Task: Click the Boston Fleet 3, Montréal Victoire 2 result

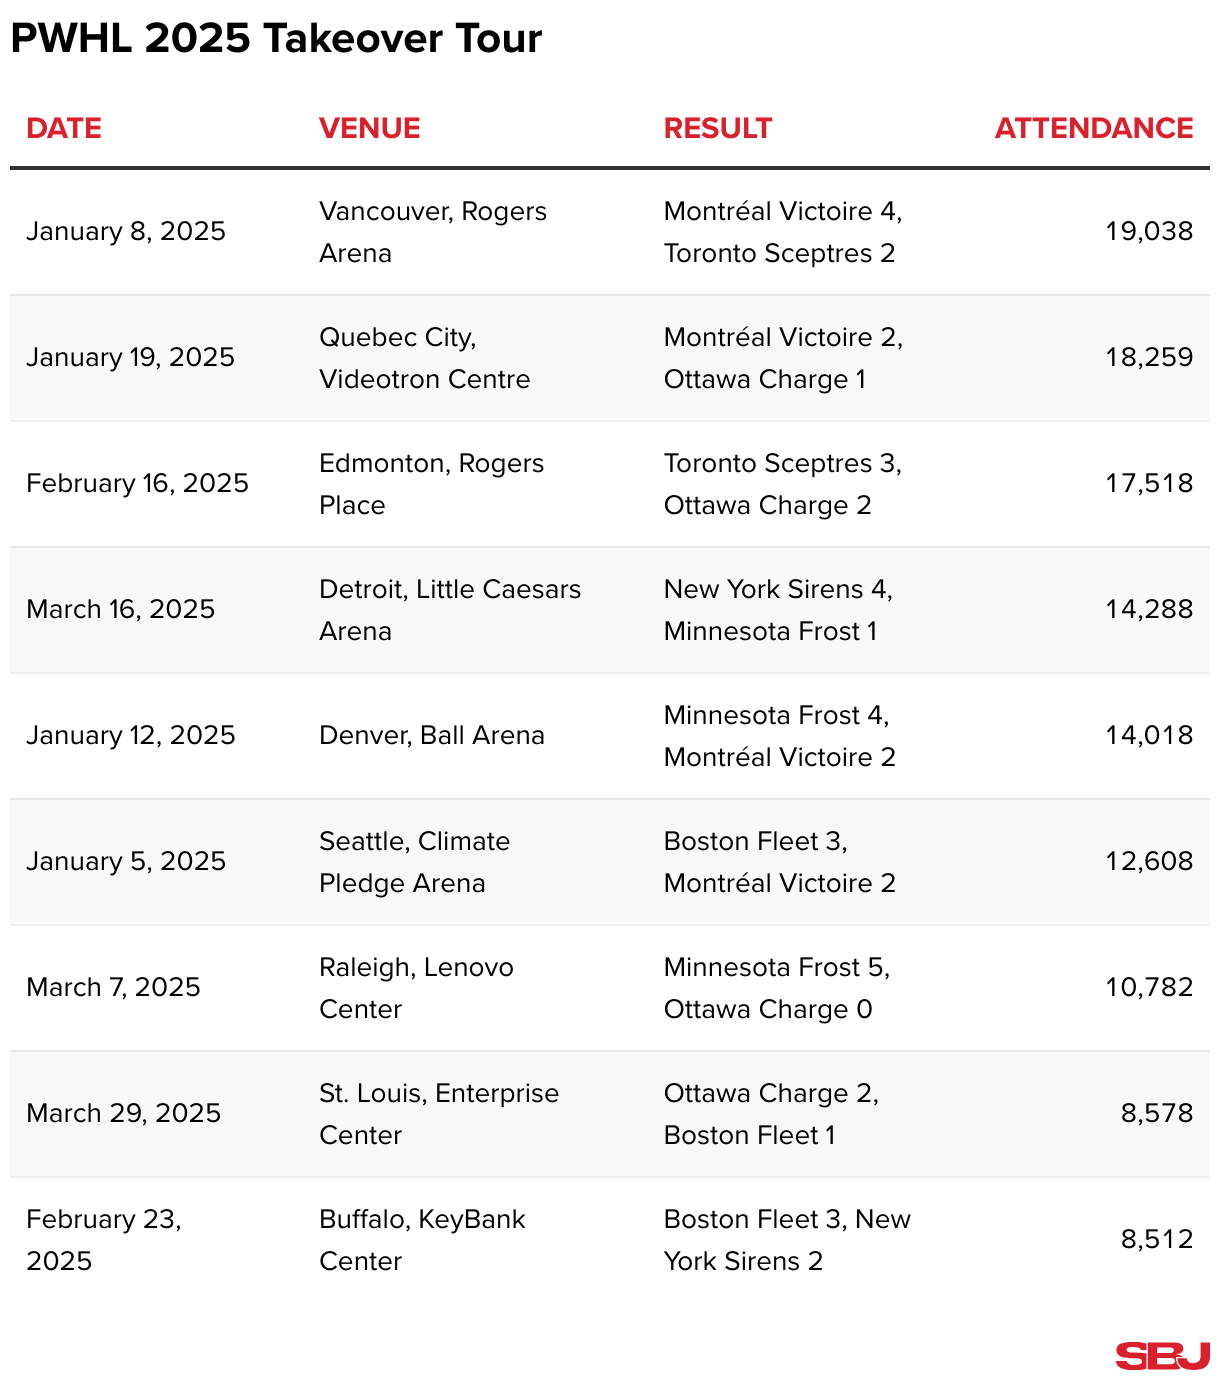Action: click(779, 862)
